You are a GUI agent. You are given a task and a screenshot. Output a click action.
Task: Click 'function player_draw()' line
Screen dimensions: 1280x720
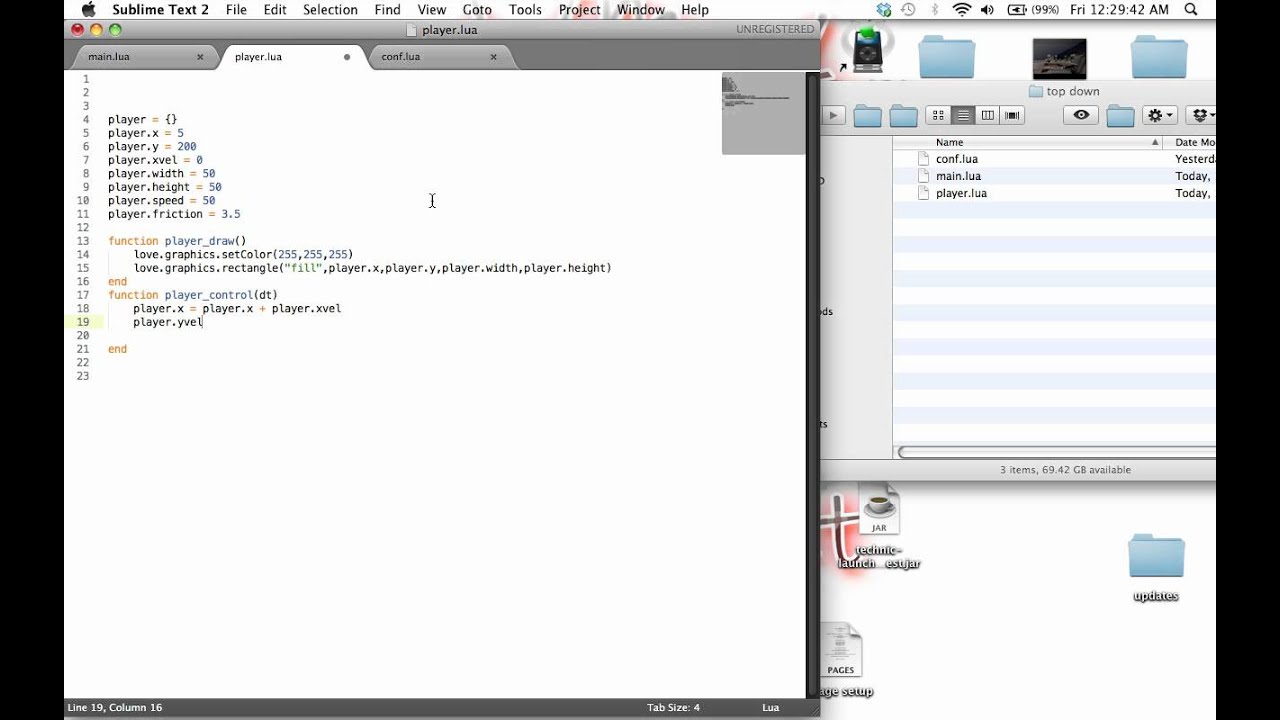177,241
